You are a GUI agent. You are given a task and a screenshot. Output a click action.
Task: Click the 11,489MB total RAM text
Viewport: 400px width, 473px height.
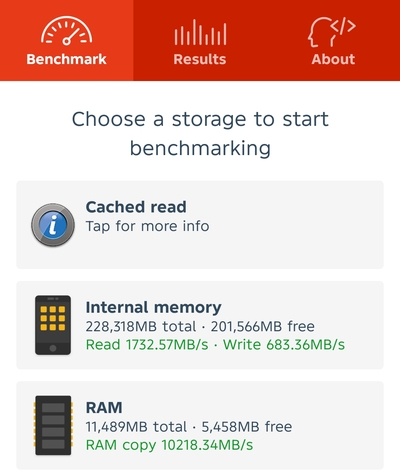tap(136, 427)
